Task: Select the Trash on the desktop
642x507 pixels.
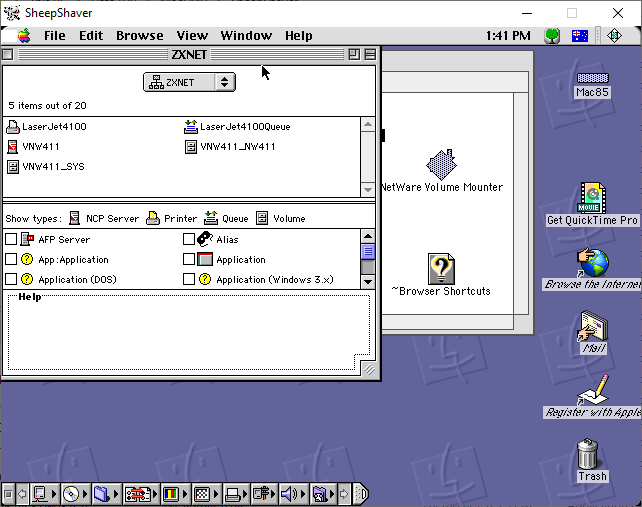Action: tap(588, 453)
